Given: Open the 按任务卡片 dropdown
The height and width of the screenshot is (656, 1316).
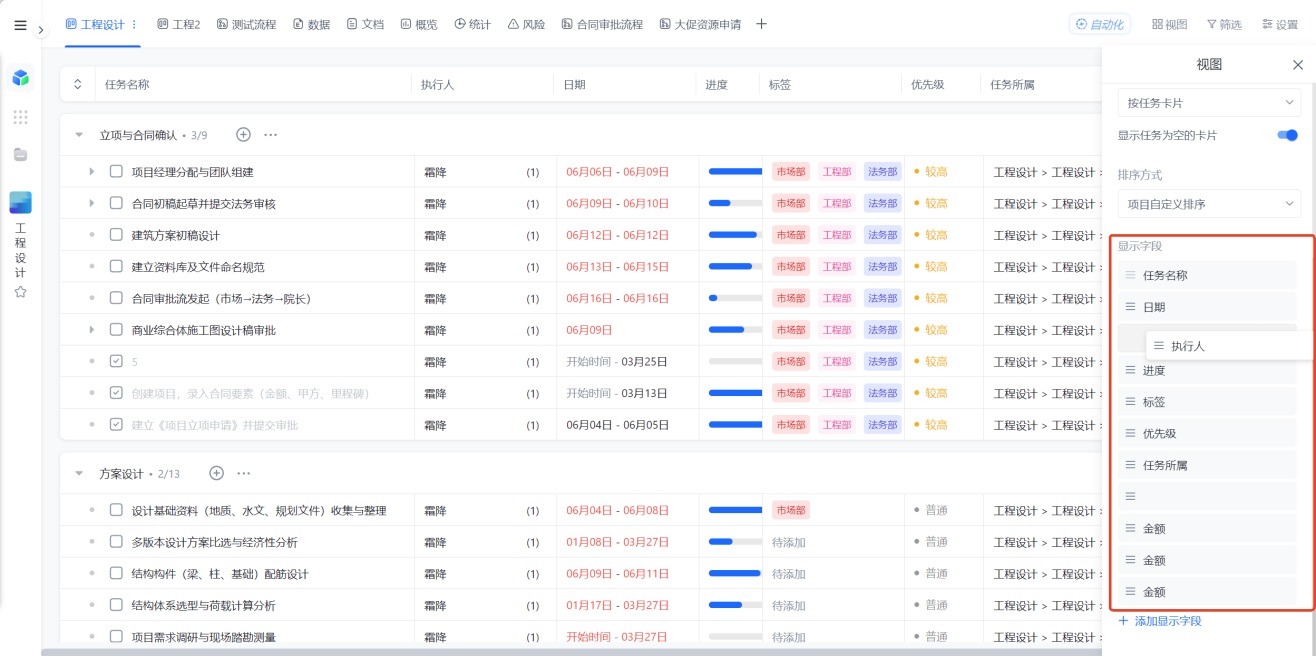Looking at the screenshot, I should (x=1209, y=102).
